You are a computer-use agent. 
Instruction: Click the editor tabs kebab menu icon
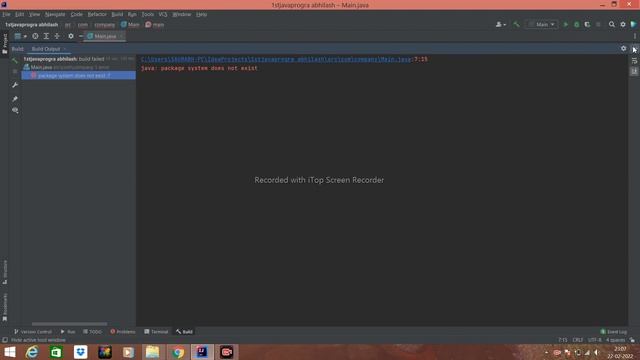pyautogui.click(x=635, y=36)
